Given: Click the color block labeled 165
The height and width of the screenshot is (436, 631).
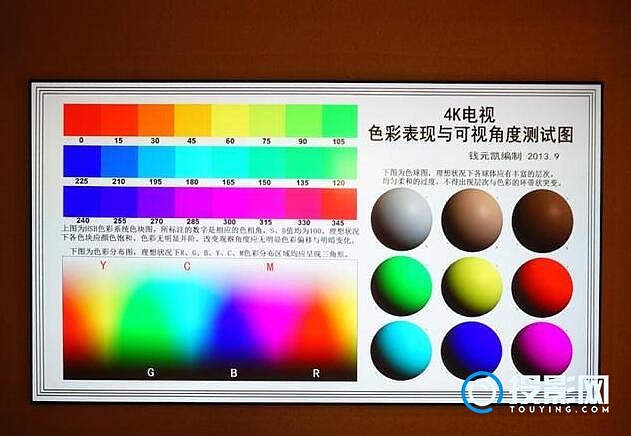Looking at the screenshot, I should (230, 161).
